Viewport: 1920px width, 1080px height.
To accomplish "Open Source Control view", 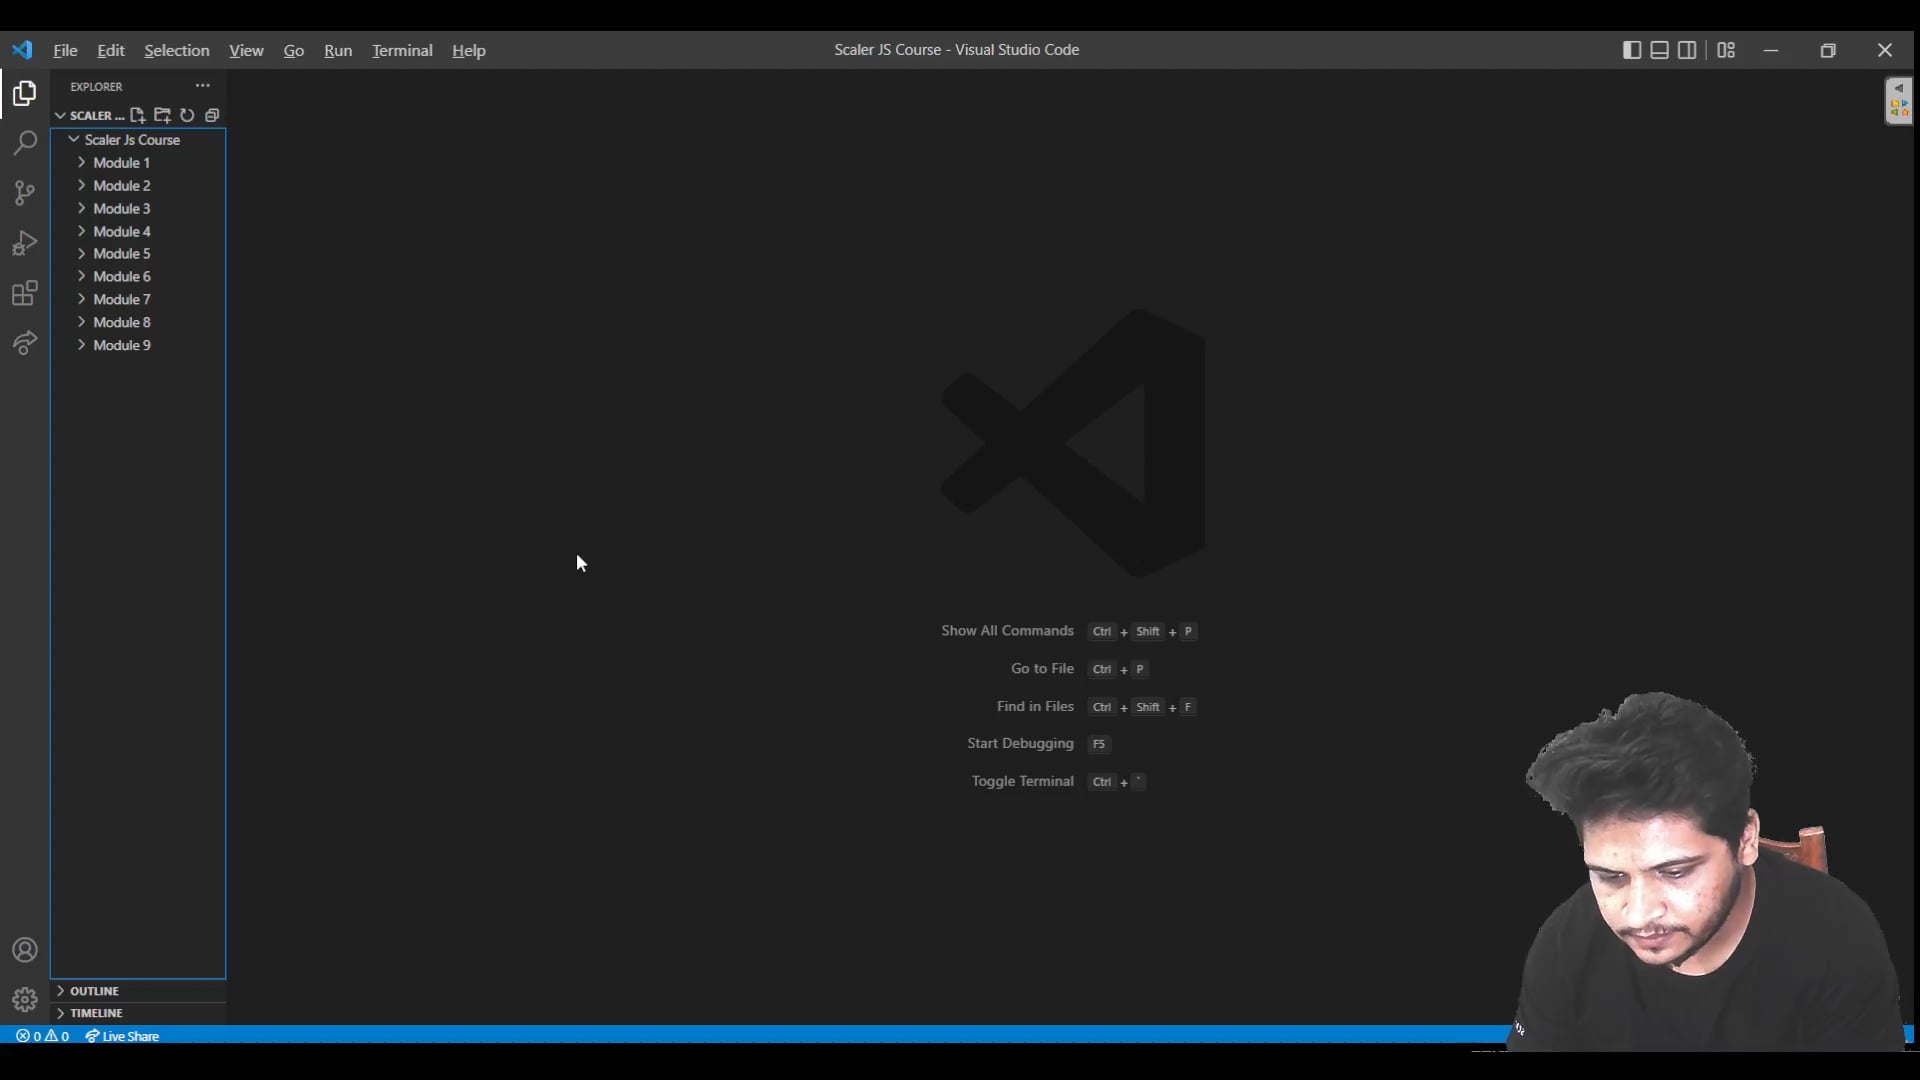I will click(x=25, y=193).
